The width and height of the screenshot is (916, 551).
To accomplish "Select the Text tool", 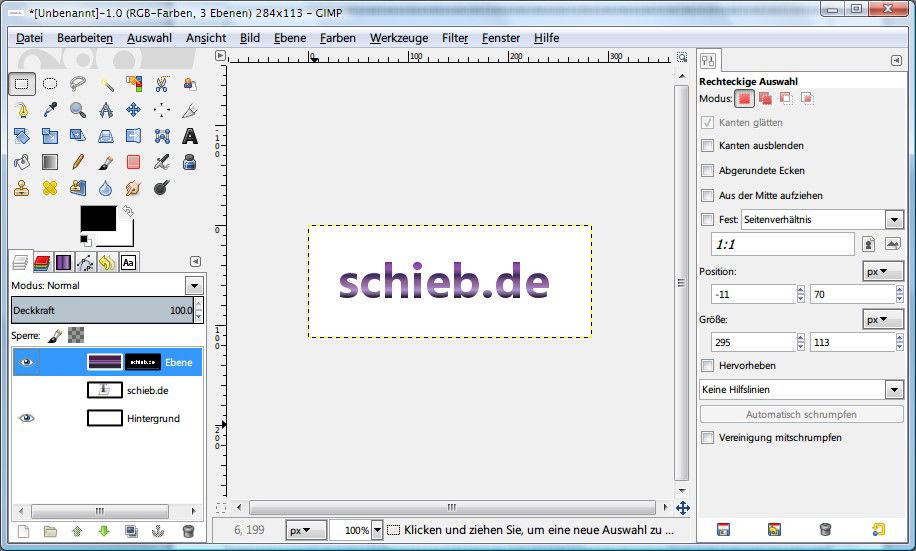I will point(190,136).
